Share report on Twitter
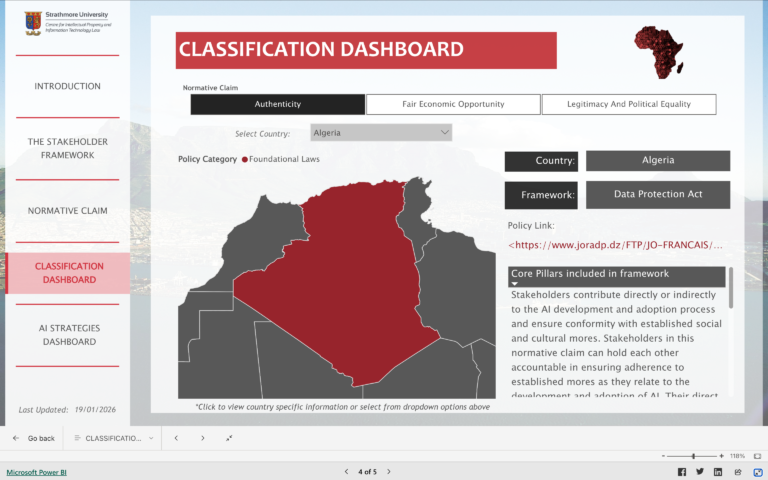768x480 pixels. (700, 472)
